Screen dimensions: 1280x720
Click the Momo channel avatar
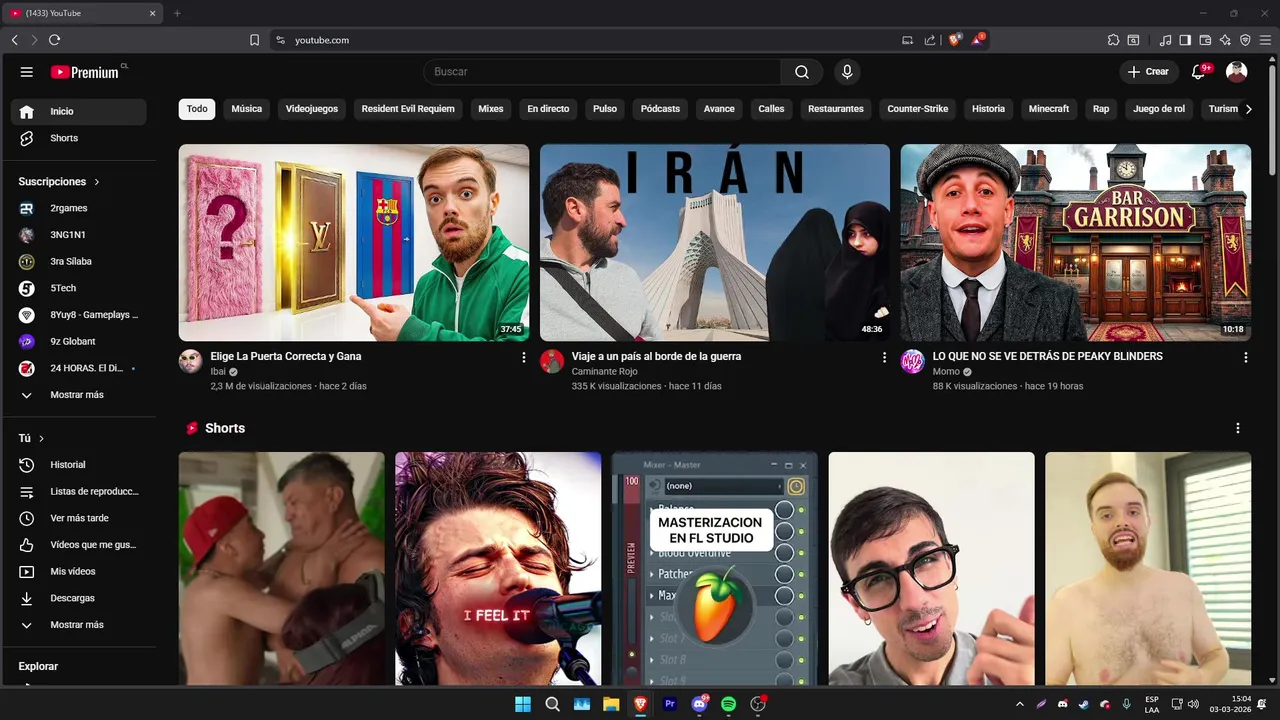(x=912, y=361)
